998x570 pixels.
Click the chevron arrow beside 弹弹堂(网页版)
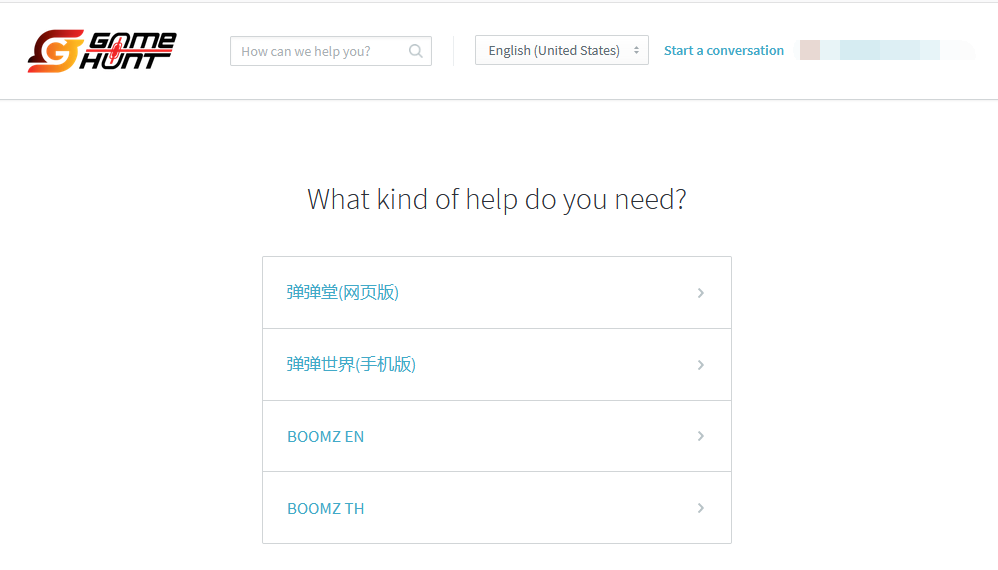[x=700, y=293]
